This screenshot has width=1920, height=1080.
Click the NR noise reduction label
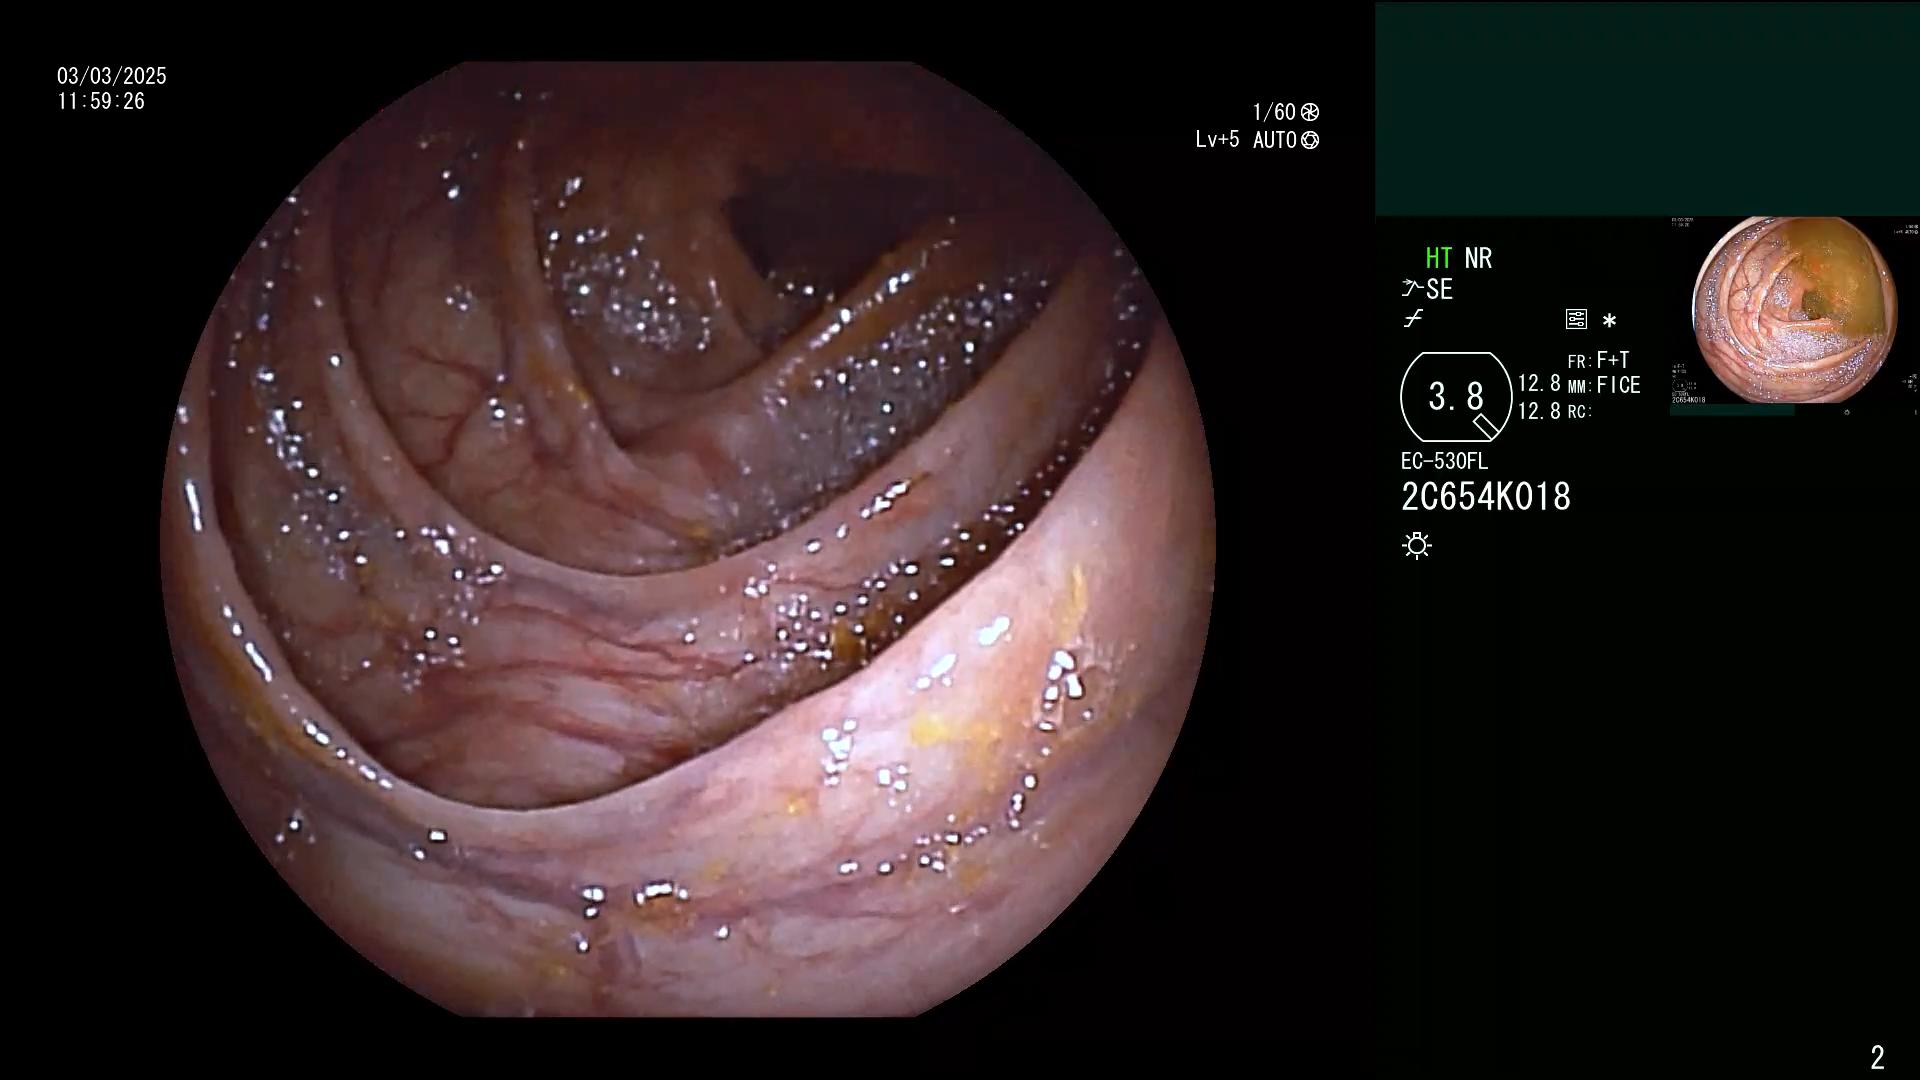pyautogui.click(x=1478, y=258)
